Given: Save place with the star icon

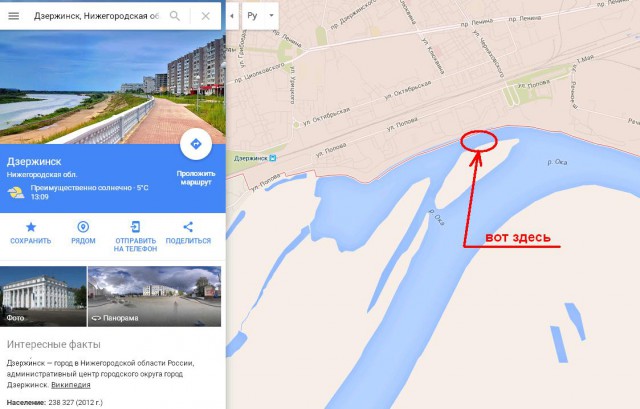Looking at the screenshot, I should (31, 227).
